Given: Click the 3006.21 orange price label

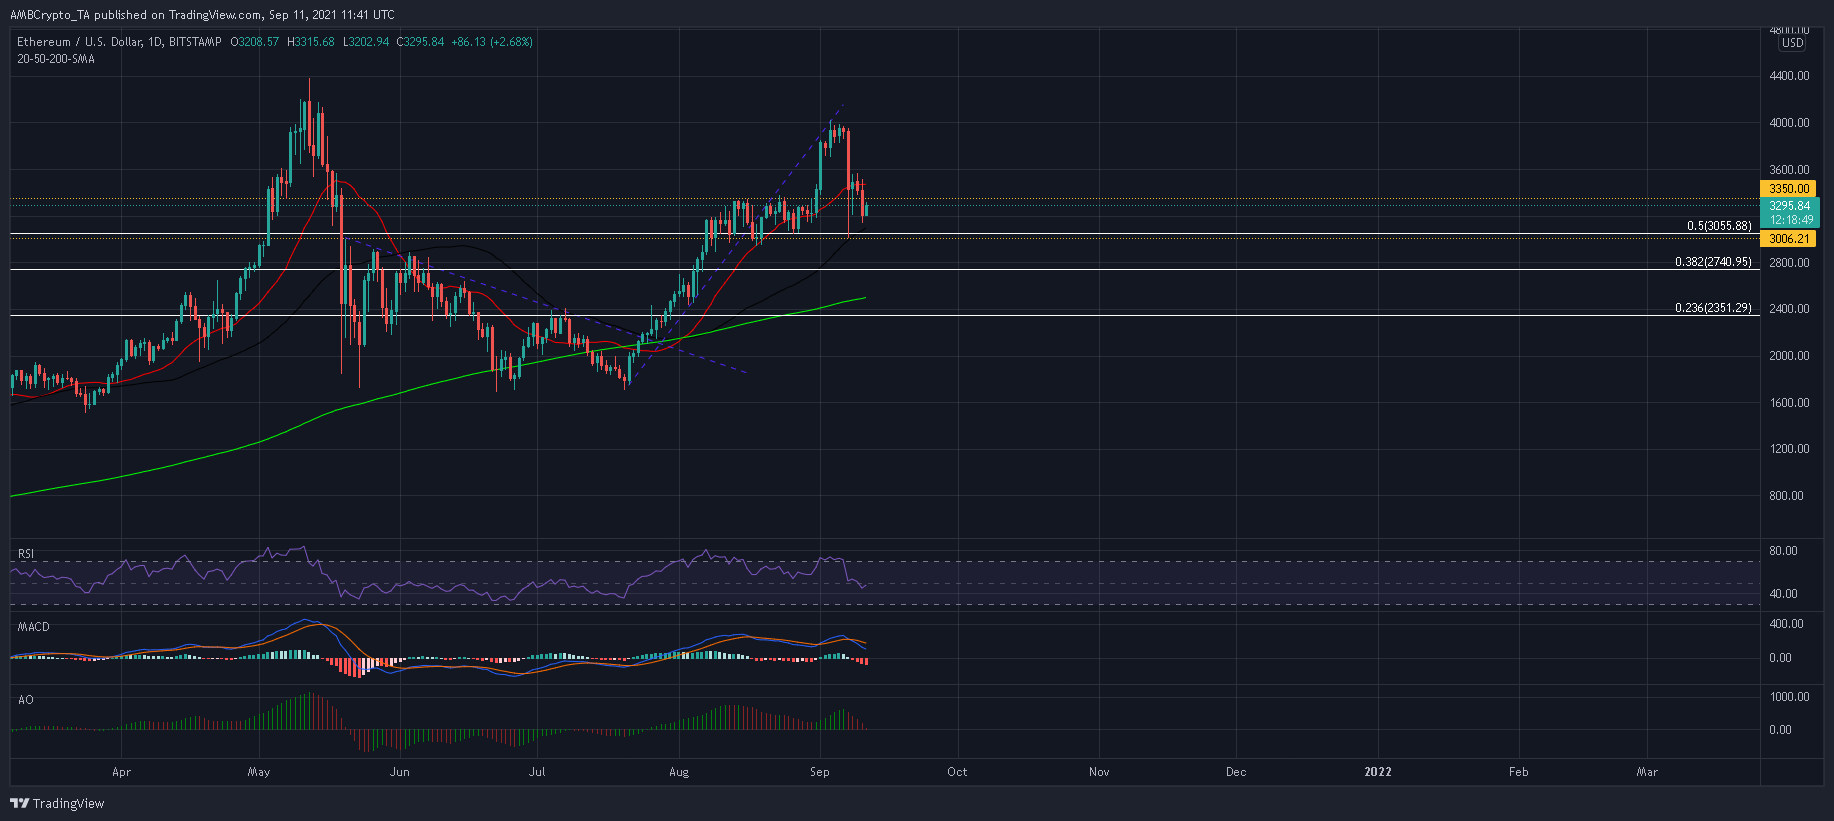Looking at the screenshot, I should click(x=1789, y=239).
